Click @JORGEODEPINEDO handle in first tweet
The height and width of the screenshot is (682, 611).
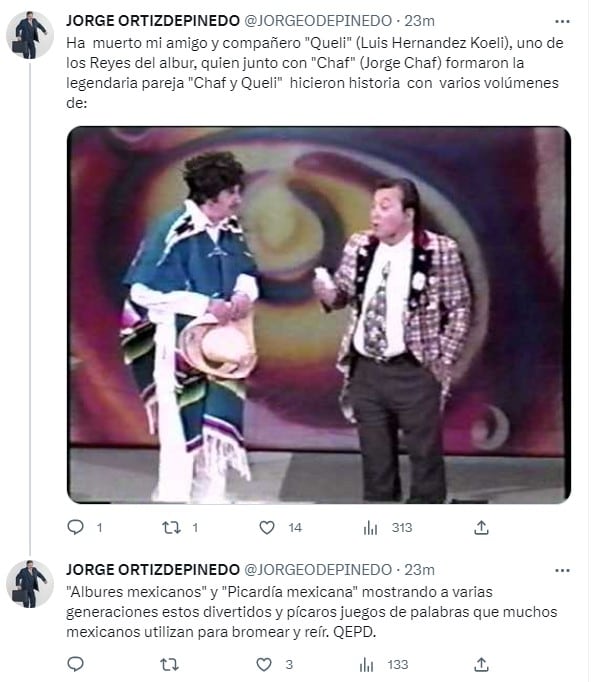click(318, 20)
